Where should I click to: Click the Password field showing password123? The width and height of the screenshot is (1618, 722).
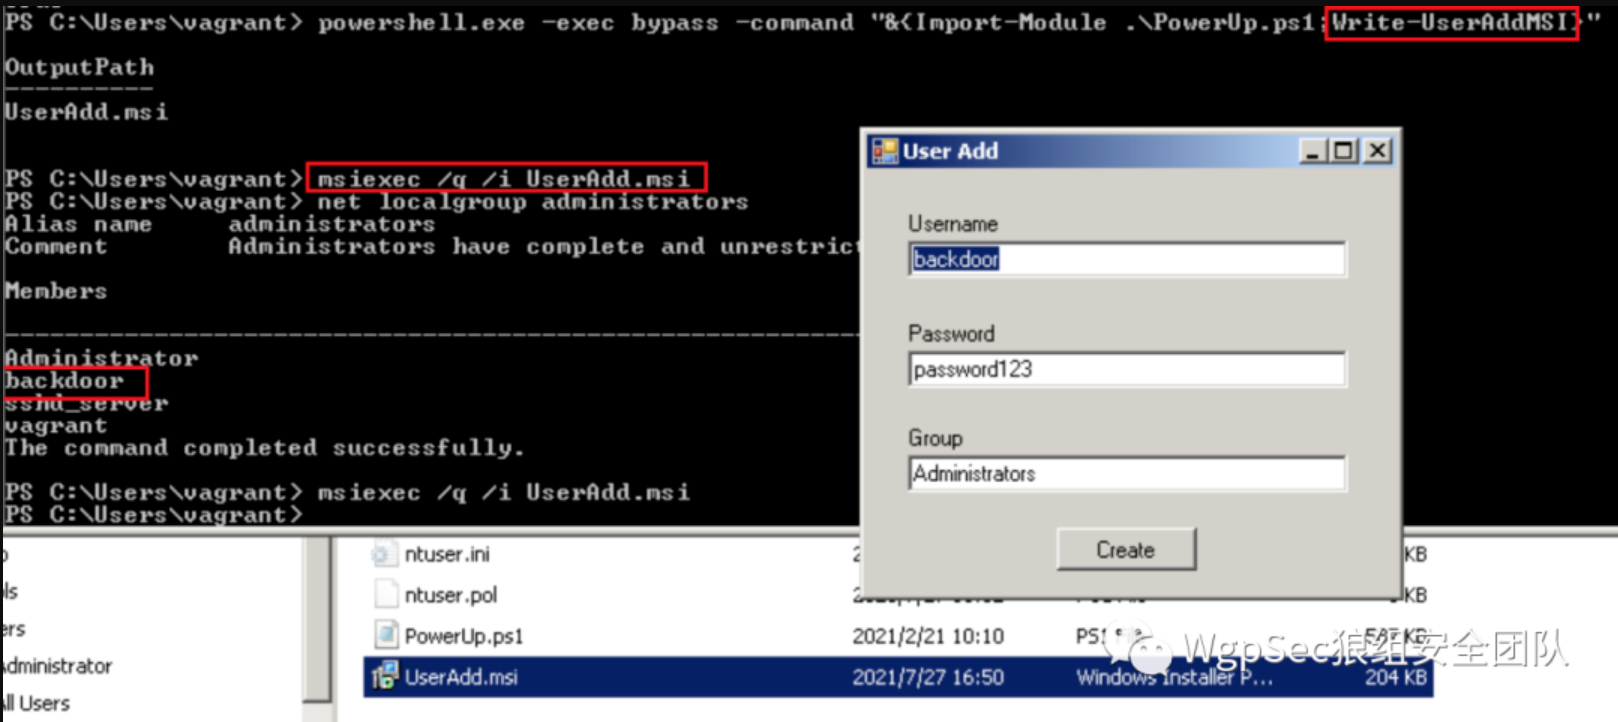click(x=1127, y=369)
